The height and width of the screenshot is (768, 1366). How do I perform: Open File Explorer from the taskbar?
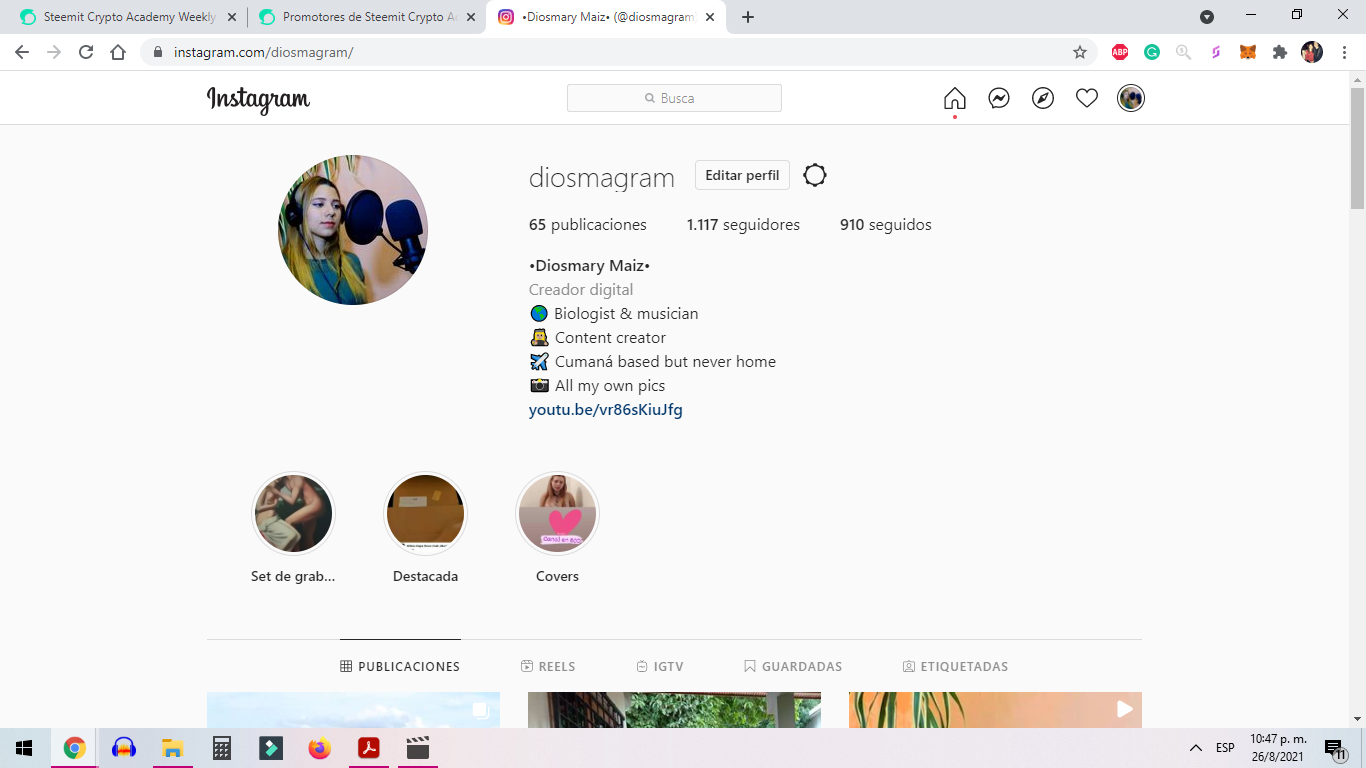pyautogui.click(x=172, y=748)
